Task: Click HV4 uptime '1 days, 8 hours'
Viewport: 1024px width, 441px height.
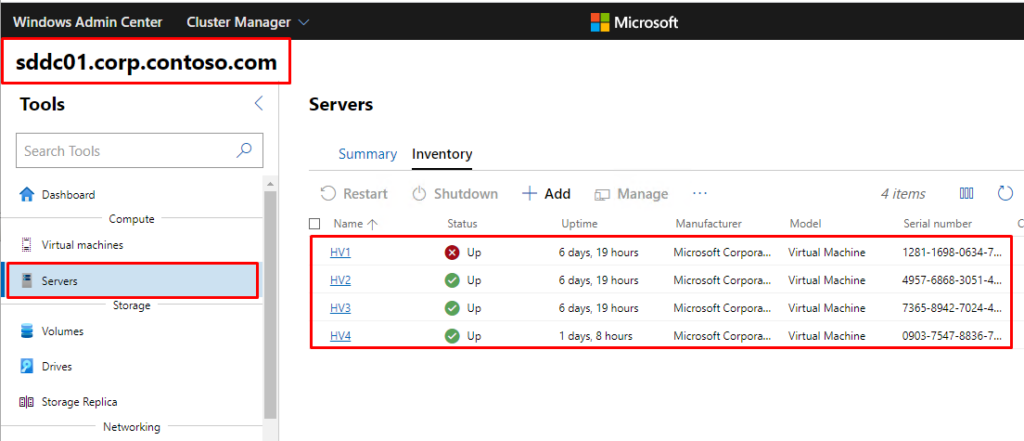Action: (x=595, y=336)
